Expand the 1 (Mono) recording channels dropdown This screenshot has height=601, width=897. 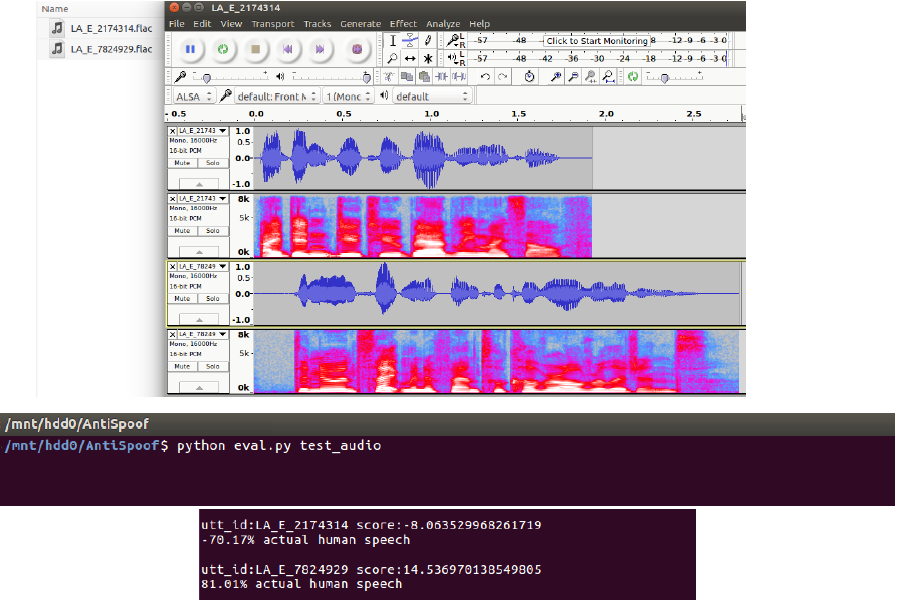(x=348, y=96)
